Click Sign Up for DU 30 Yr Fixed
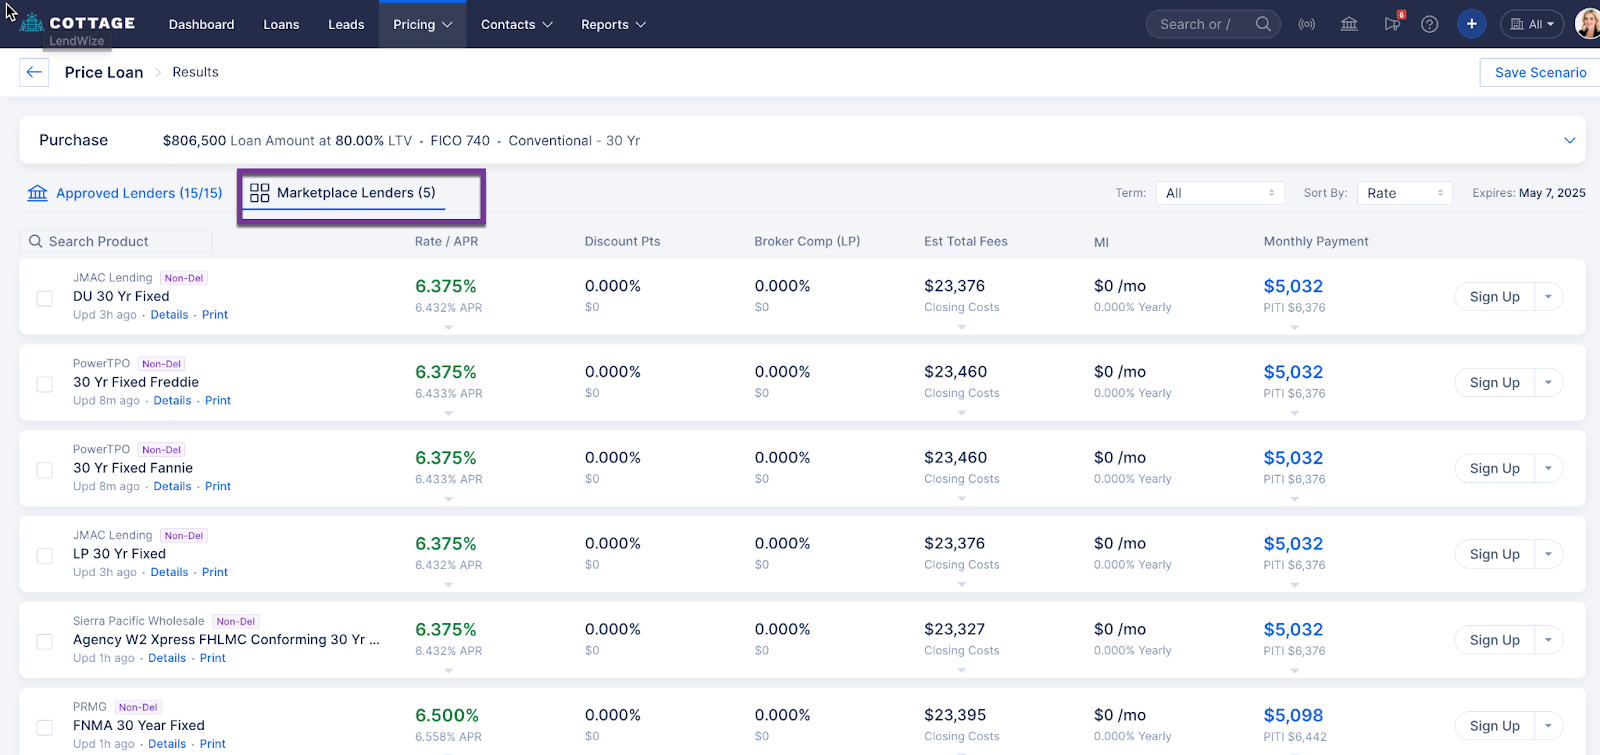Viewport: 1600px width, 755px height. (x=1494, y=297)
